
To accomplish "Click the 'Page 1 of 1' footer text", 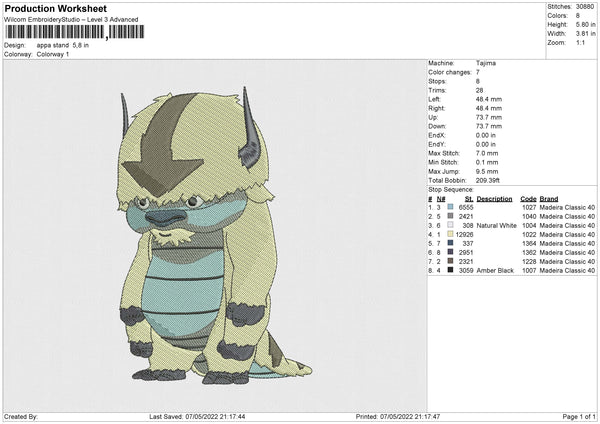I will pos(579,416).
